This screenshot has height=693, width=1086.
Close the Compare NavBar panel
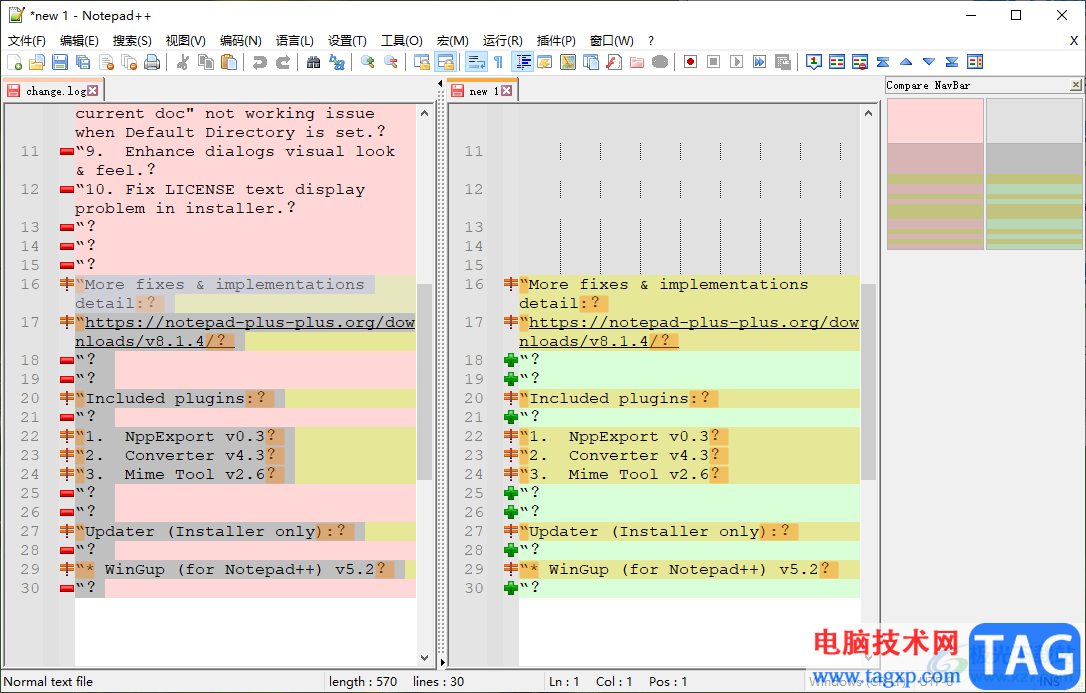click(x=1076, y=85)
